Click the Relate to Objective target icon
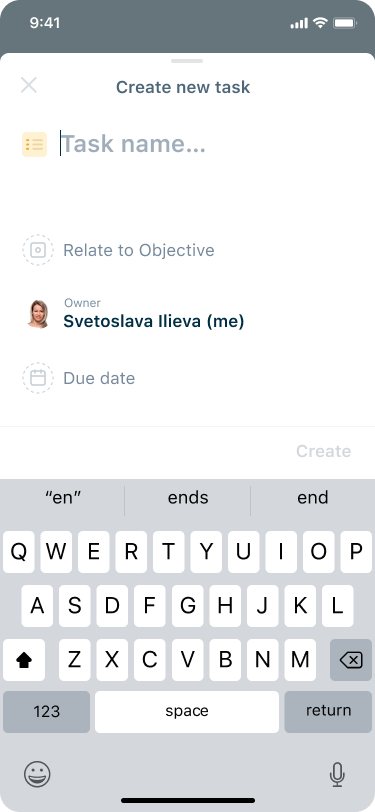Viewport: 375px width, 812px height. pos(38,250)
